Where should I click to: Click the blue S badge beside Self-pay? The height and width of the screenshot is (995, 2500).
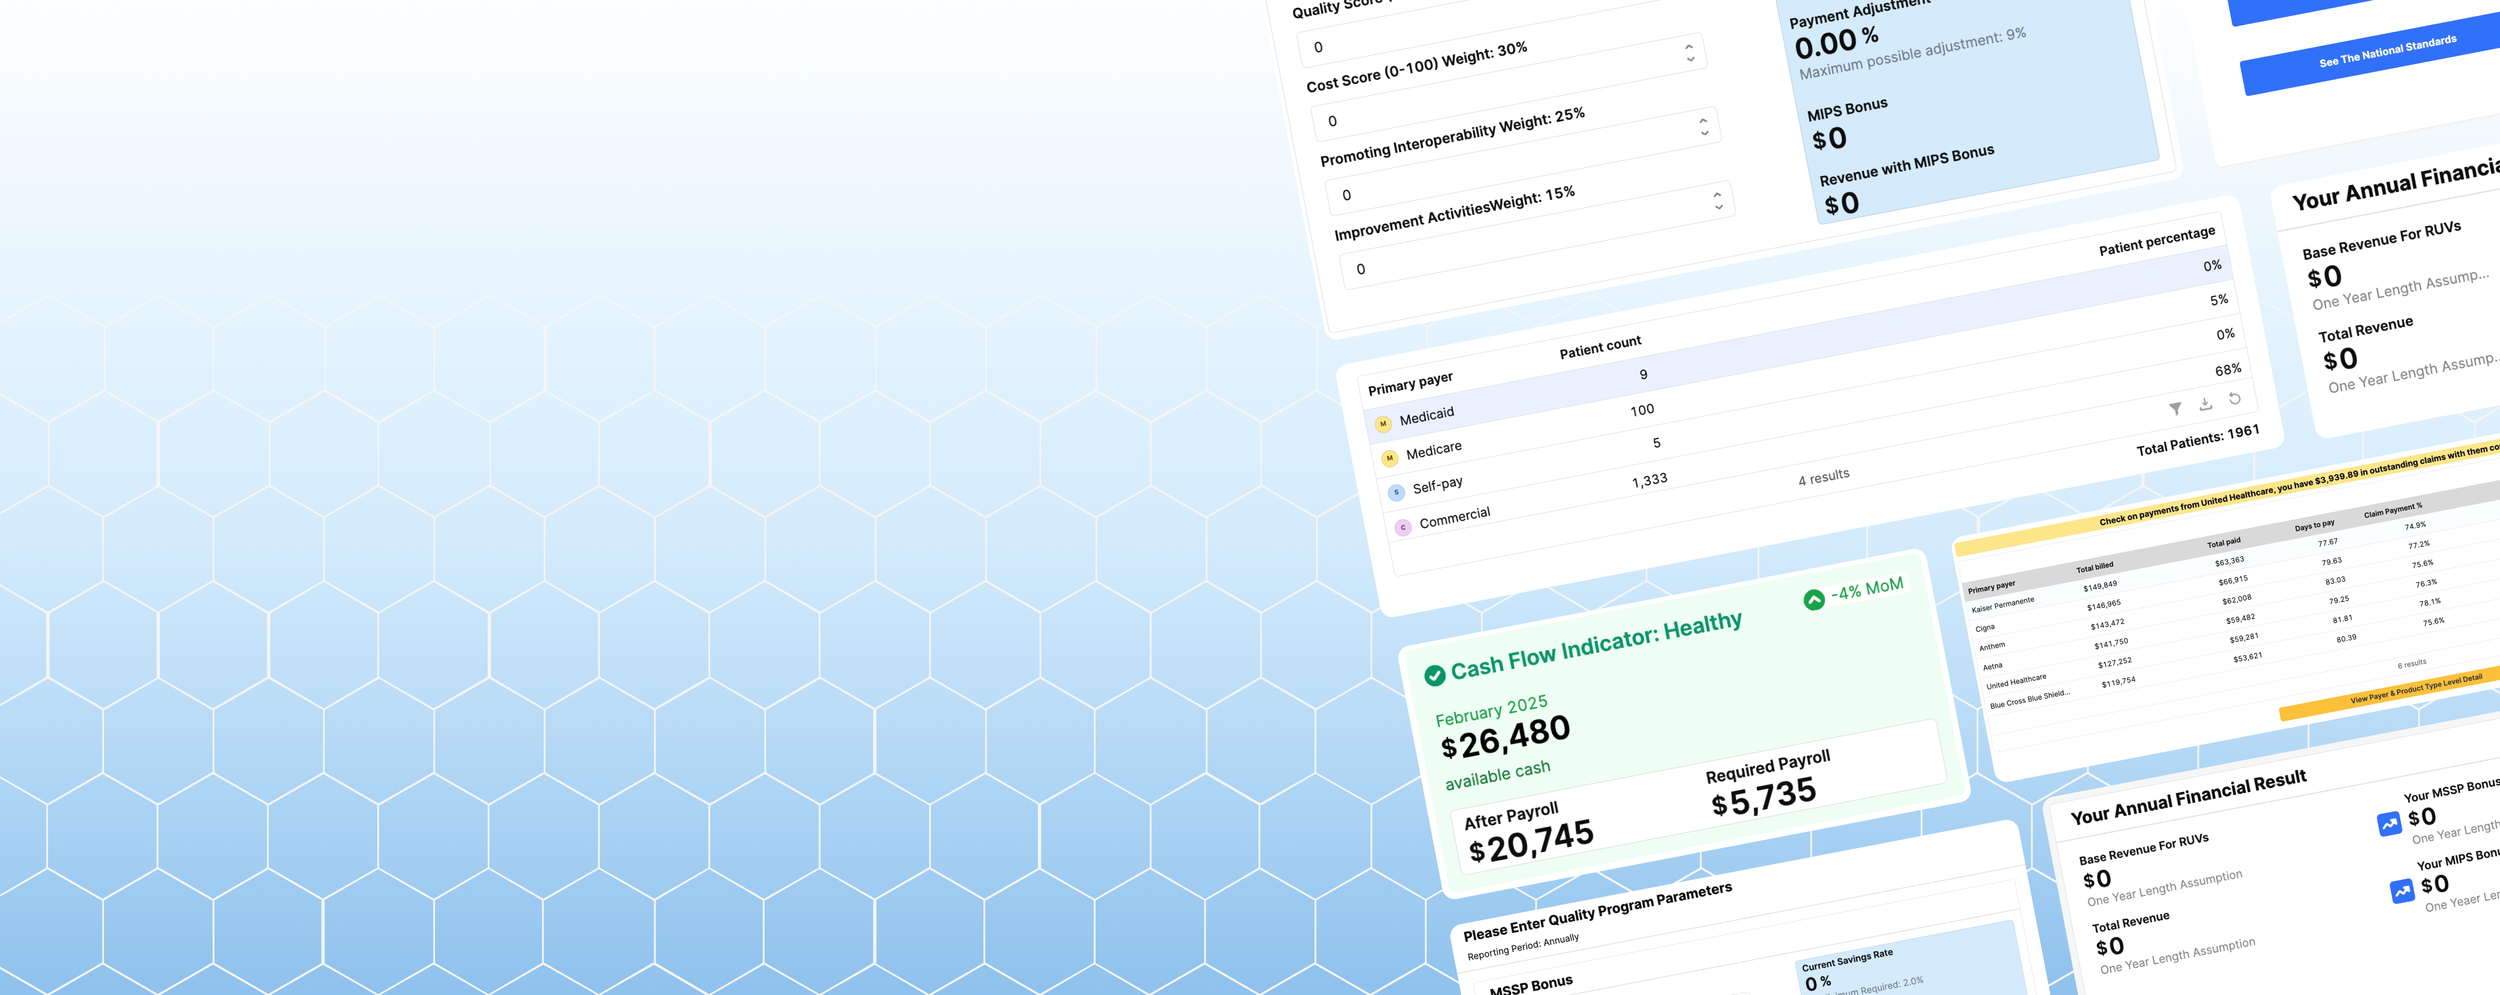pyautogui.click(x=1396, y=492)
